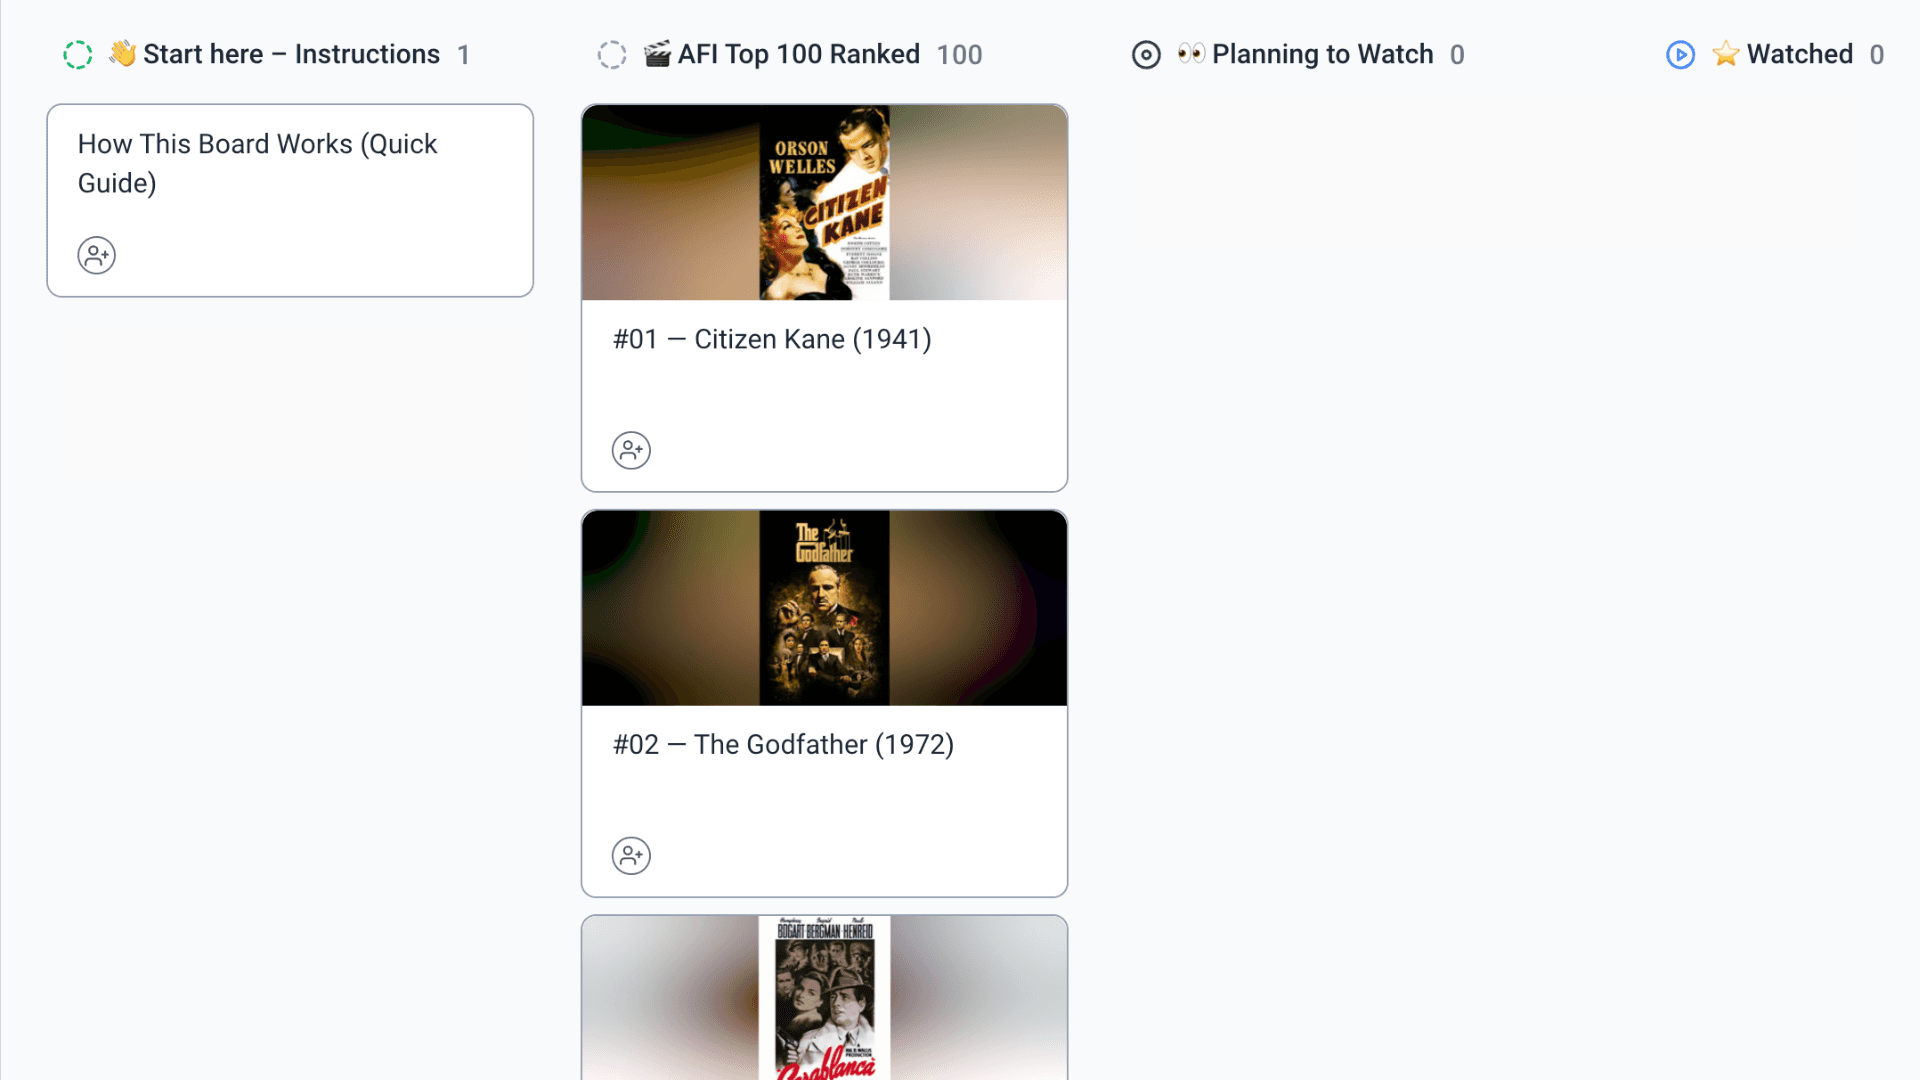The height and width of the screenshot is (1080, 1920).
Task: Select the Watched column title
Action: coord(1799,54)
